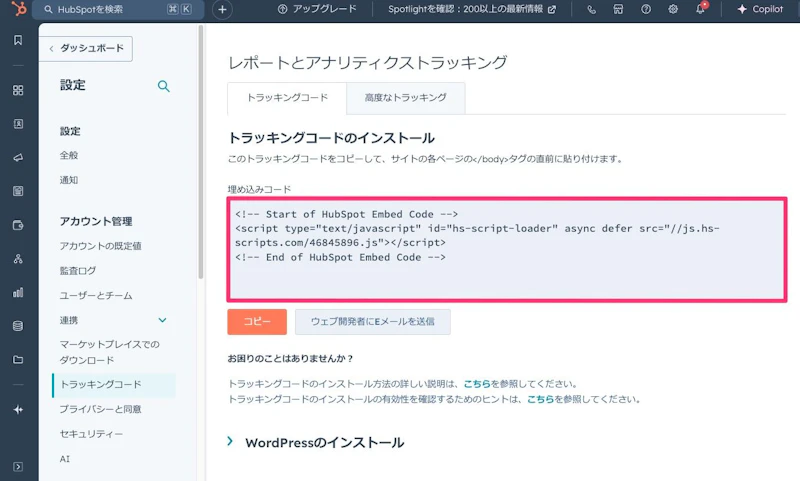
Task: Expand the left navigation rail
Action: pos(18,467)
